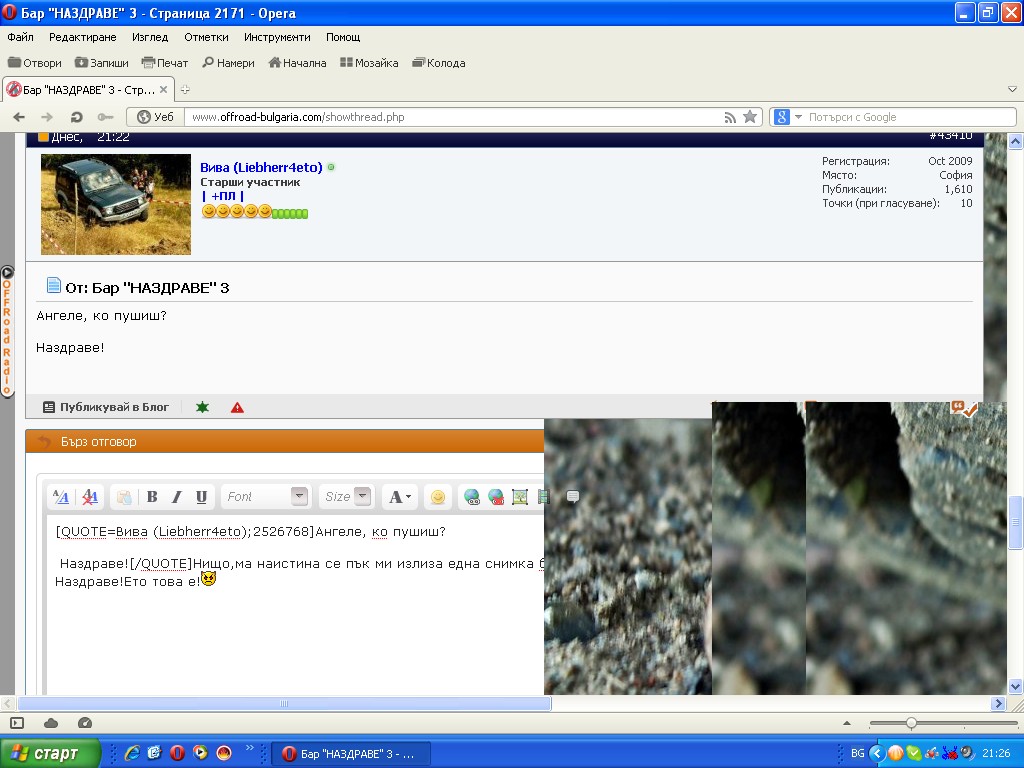The height and width of the screenshot is (768, 1024).
Task: Bookmark the page with the star icon
Action: point(750,117)
